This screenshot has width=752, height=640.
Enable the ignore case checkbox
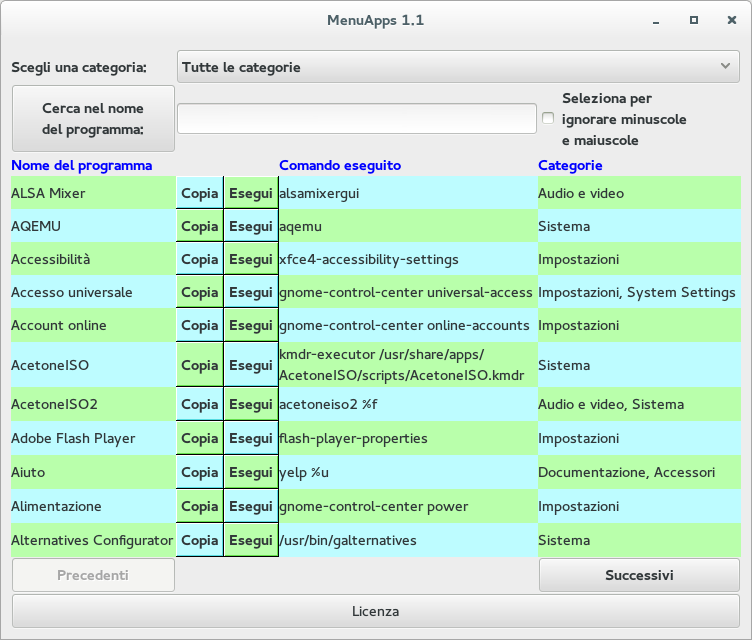click(548, 119)
